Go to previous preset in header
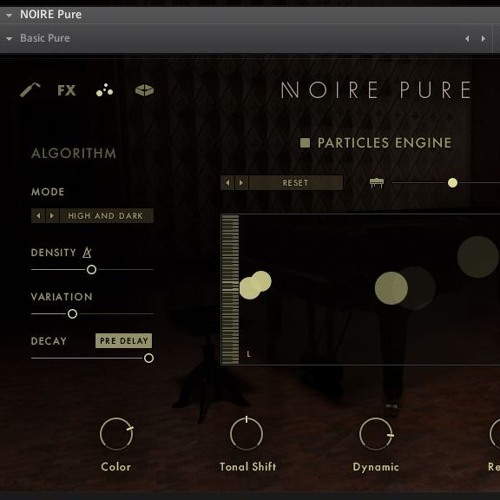 (x=467, y=39)
